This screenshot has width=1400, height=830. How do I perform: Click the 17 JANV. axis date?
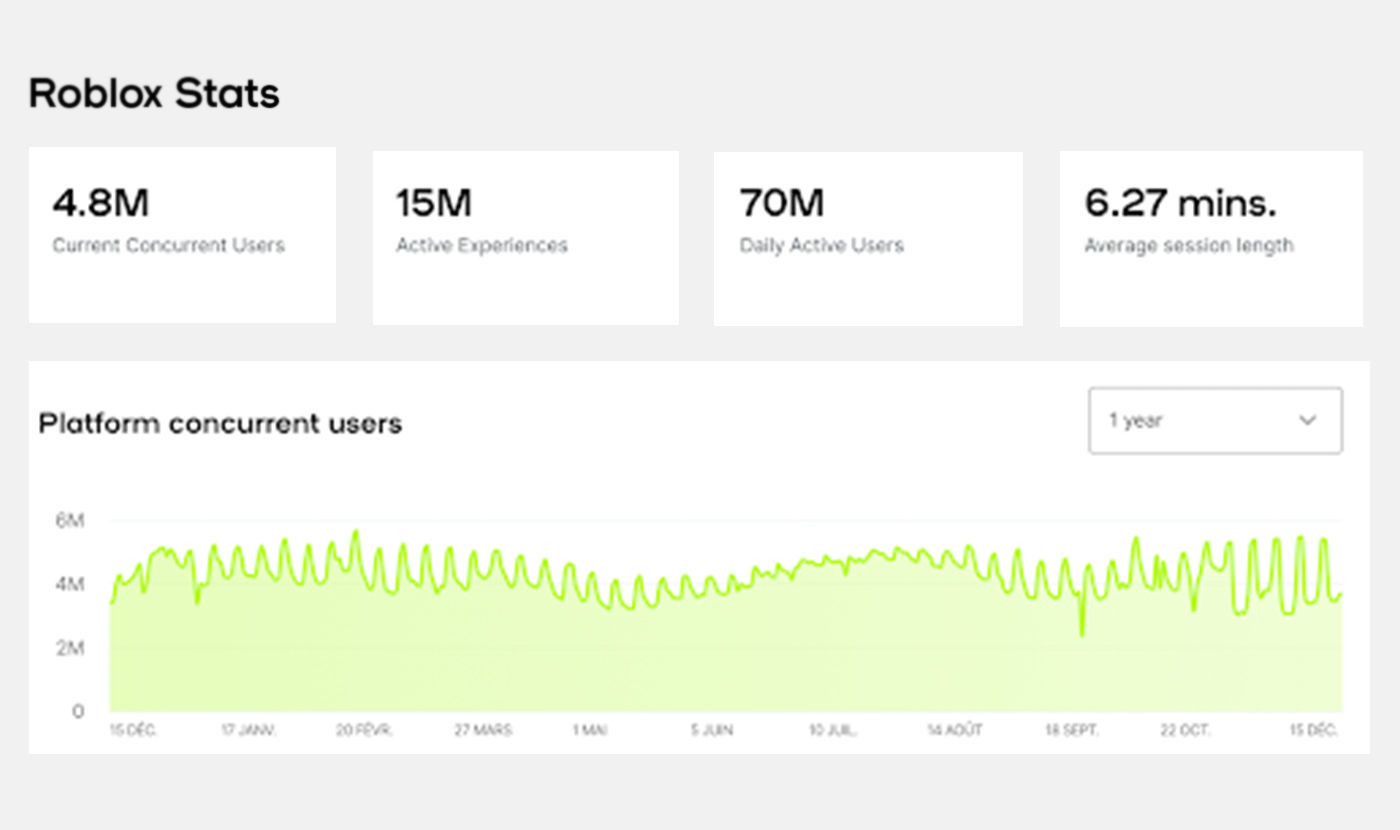(x=249, y=731)
